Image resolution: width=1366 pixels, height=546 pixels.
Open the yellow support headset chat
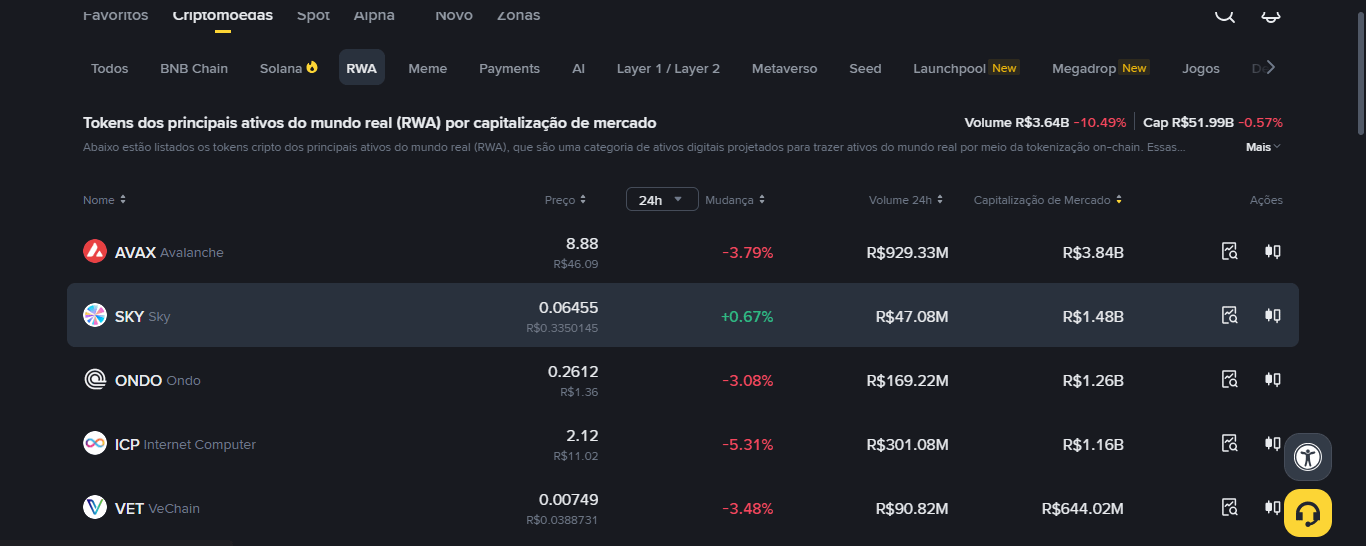pos(1308,513)
